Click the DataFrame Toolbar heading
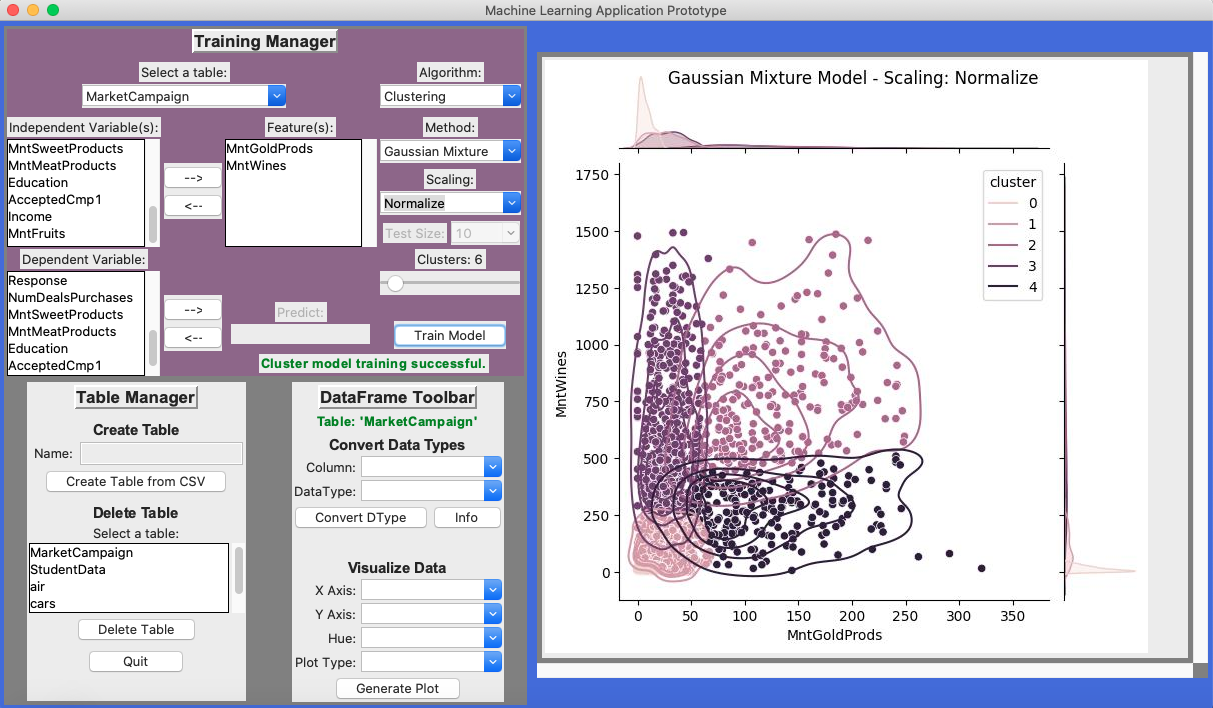Viewport: 1213px width, 708px height. click(x=397, y=397)
